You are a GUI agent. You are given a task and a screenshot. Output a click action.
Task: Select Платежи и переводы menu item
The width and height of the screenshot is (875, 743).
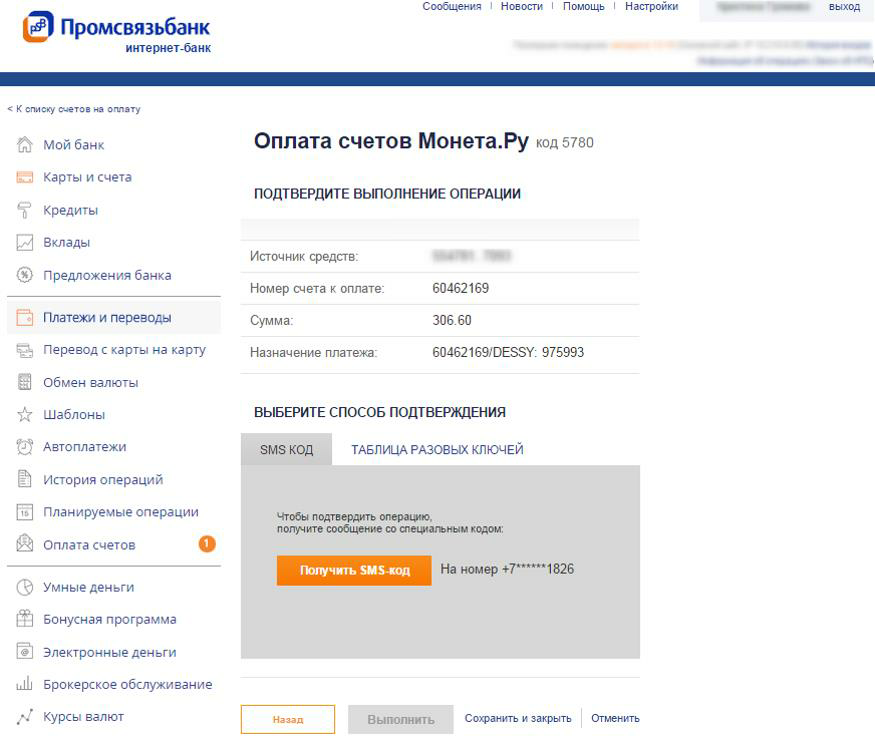tap(107, 318)
